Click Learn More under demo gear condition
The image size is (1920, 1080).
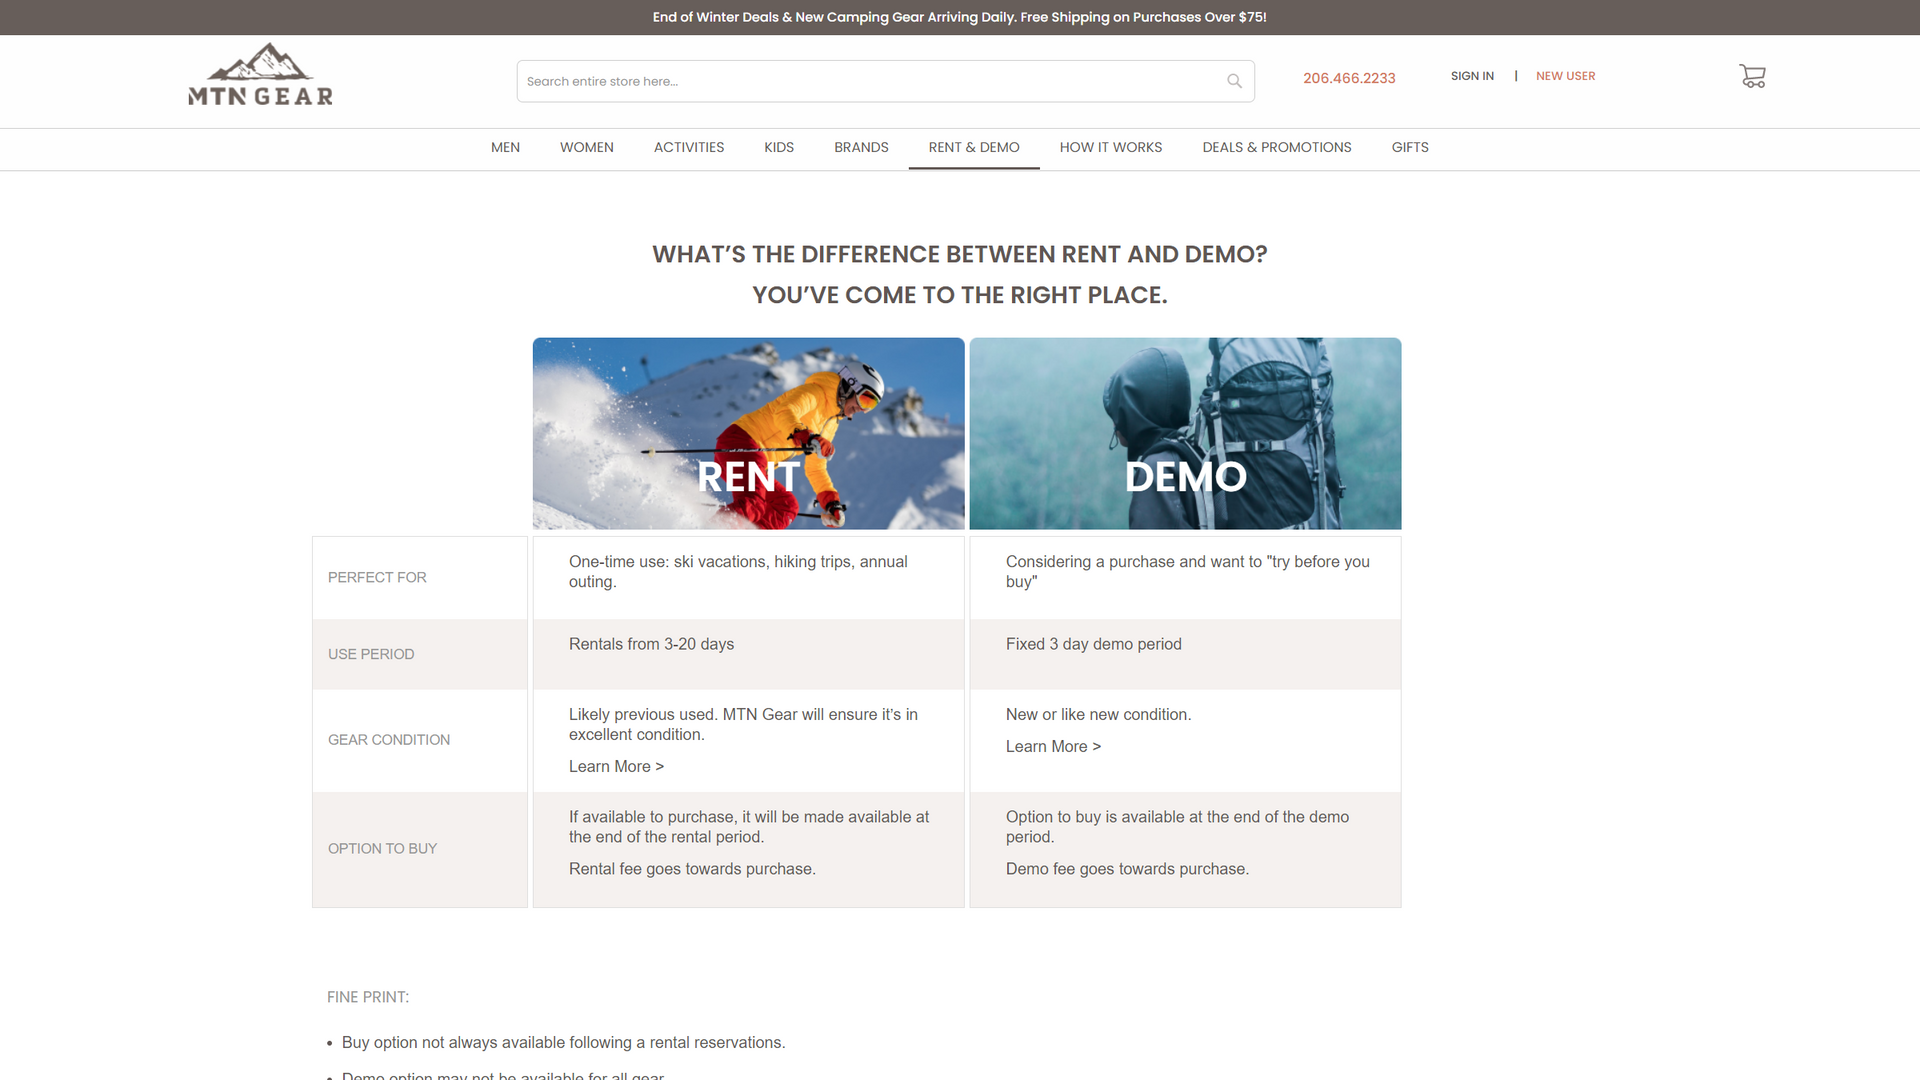tap(1053, 747)
